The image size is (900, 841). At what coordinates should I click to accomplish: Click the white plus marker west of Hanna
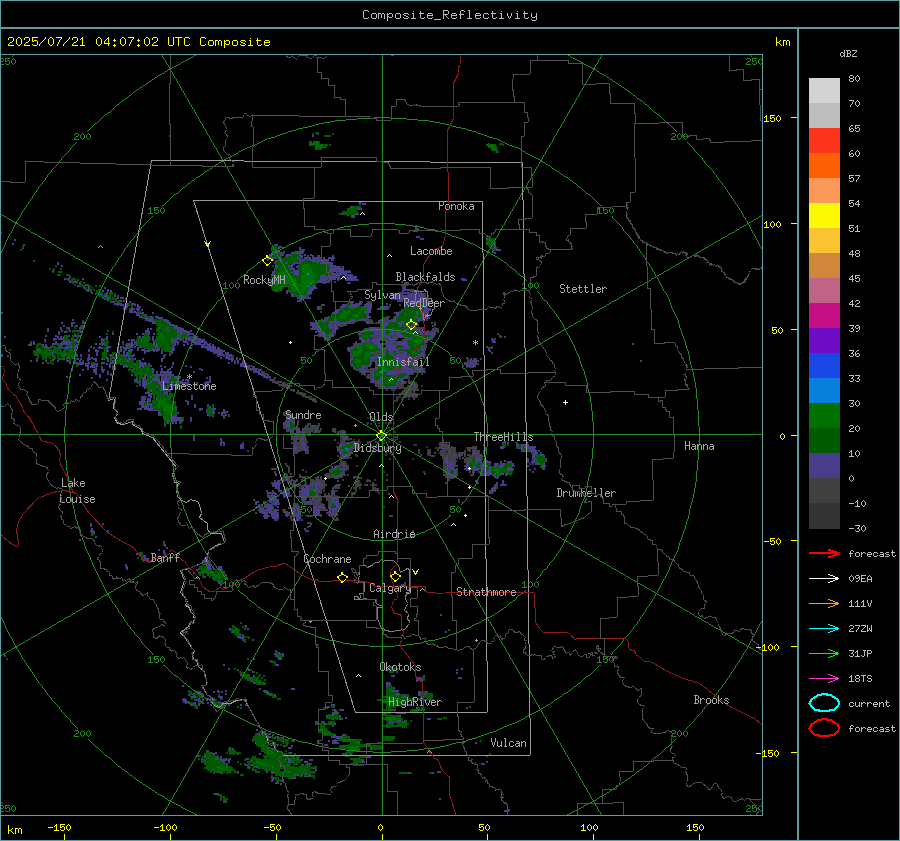565,402
